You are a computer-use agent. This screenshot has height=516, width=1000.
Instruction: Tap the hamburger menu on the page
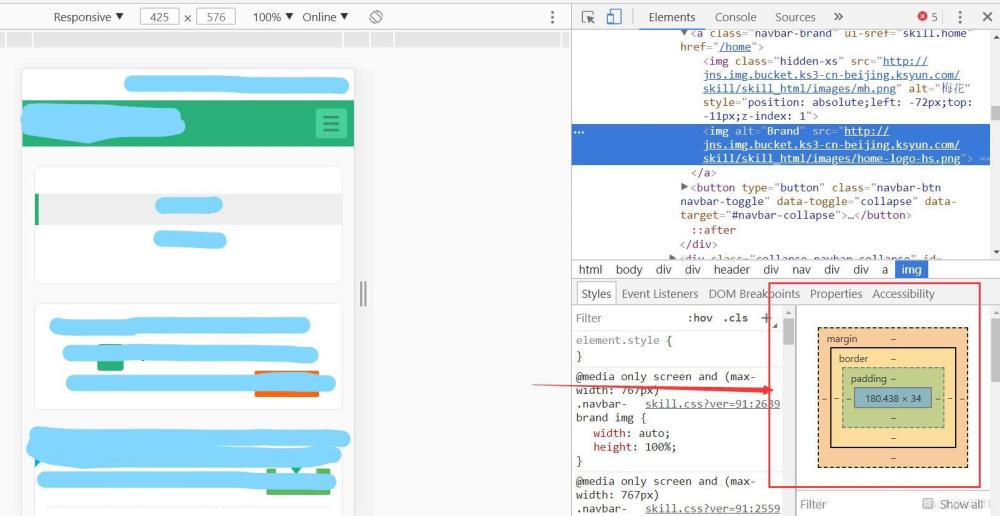click(x=331, y=123)
